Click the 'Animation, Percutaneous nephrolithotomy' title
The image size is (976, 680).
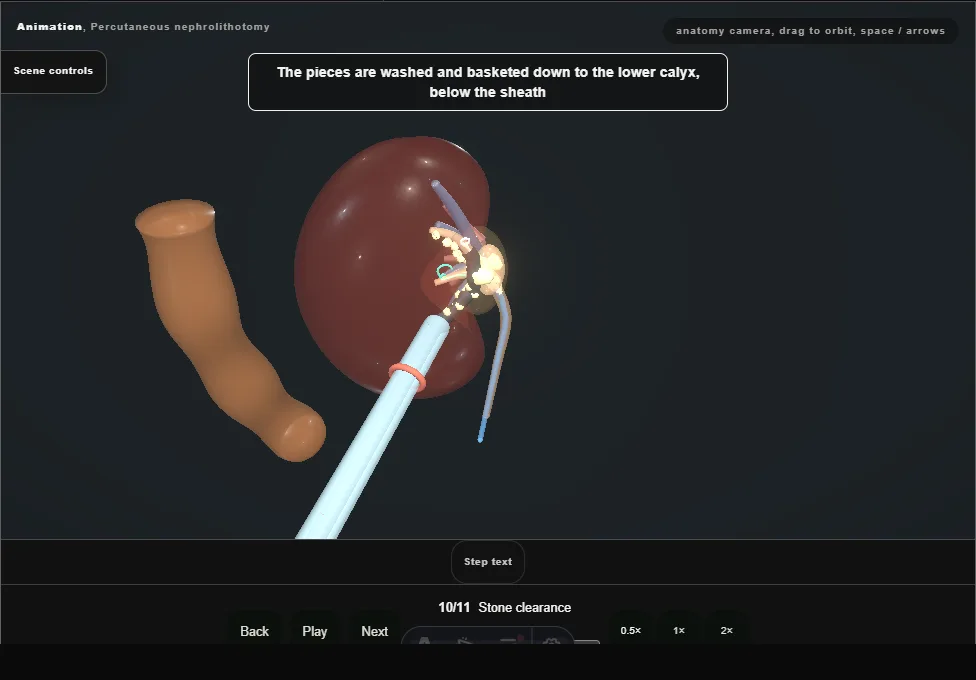tap(143, 27)
